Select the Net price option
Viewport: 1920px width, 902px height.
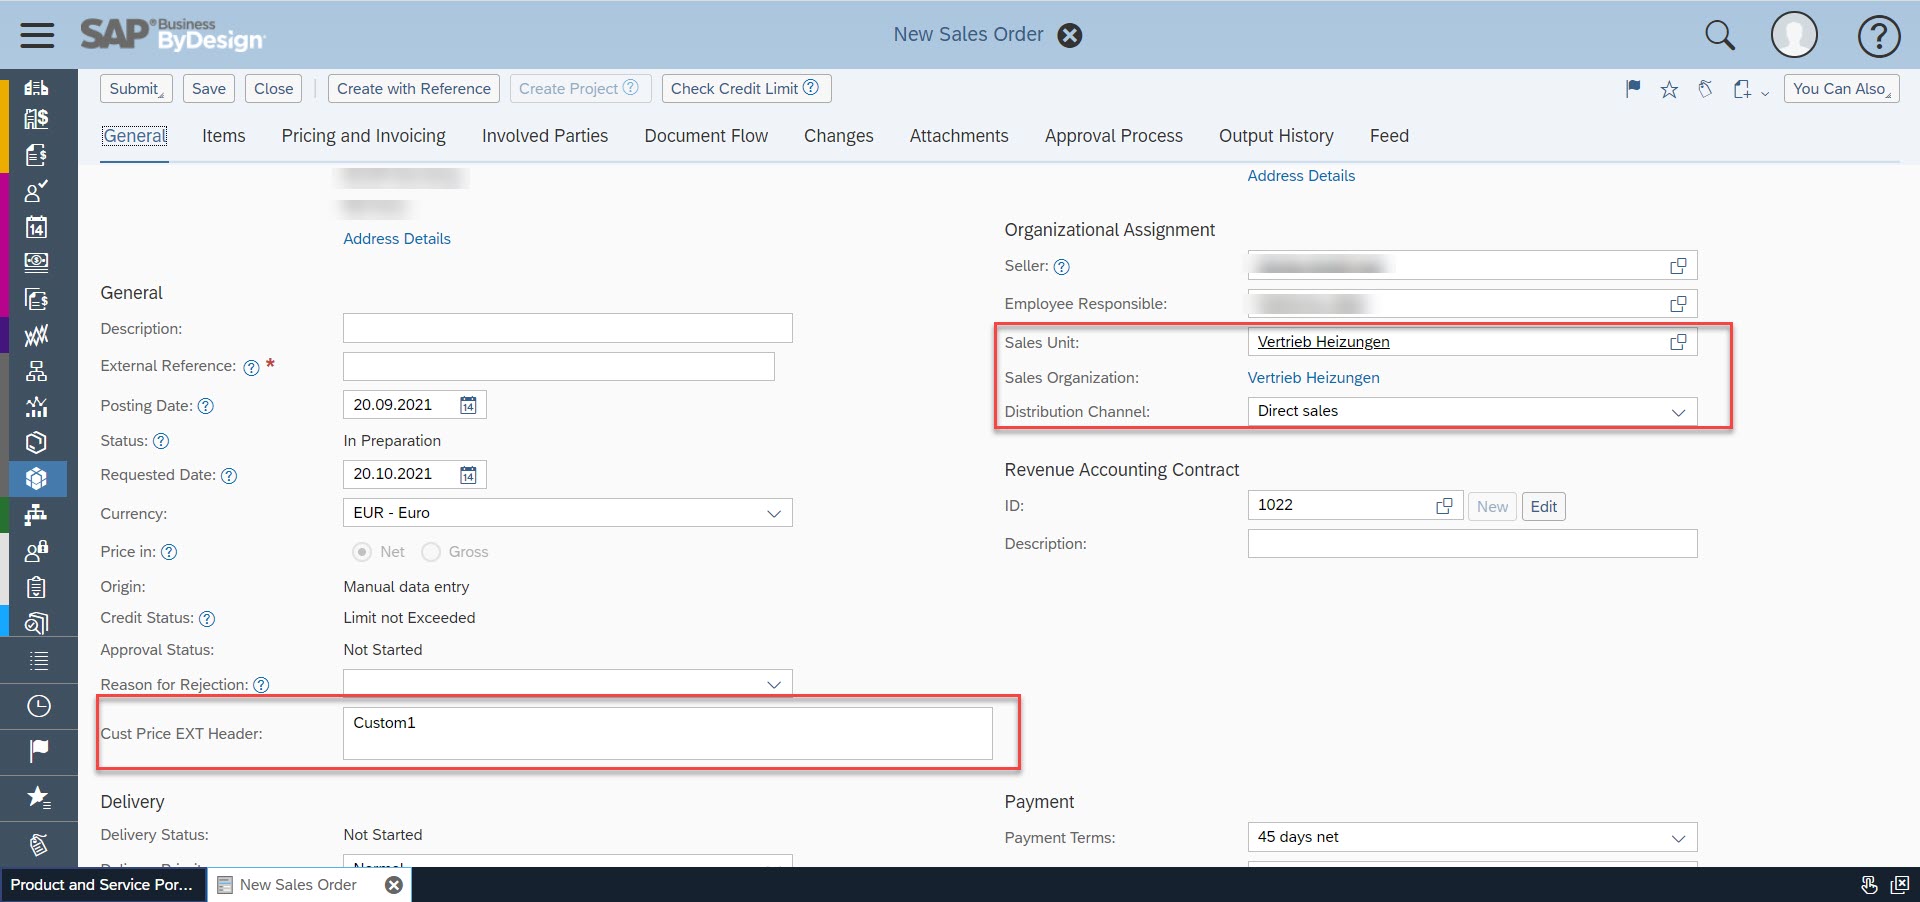(362, 552)
